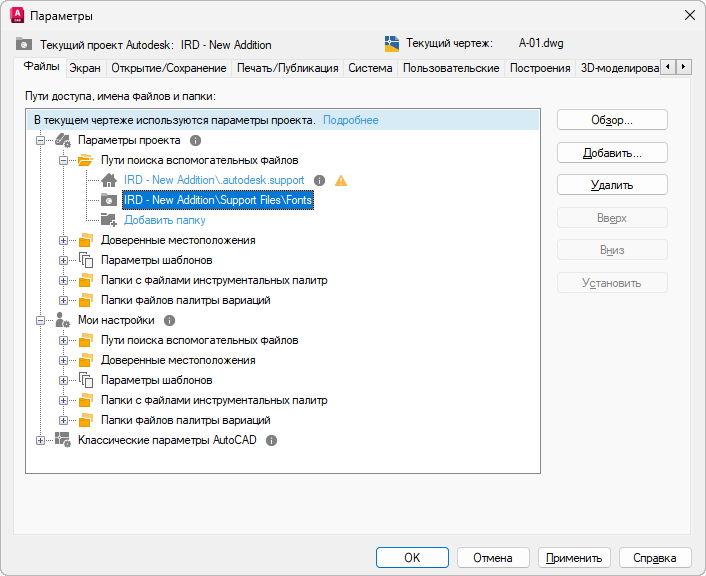This screenshot has width=706, height=576.
Task: Open the Подробнее link
Action: [x=350, y=120]
